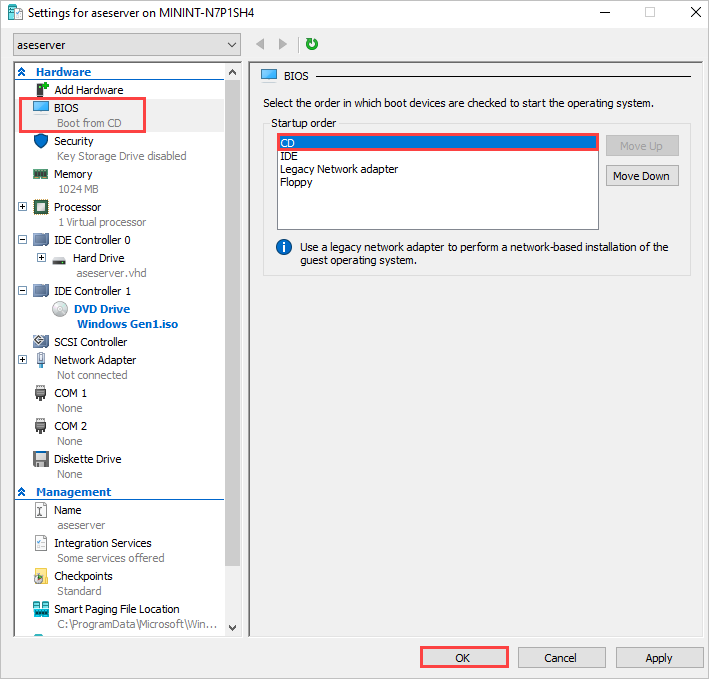Click the info icon beside legacy adapter note
Screen dimensions: 709x679
[x=284, y=247]
